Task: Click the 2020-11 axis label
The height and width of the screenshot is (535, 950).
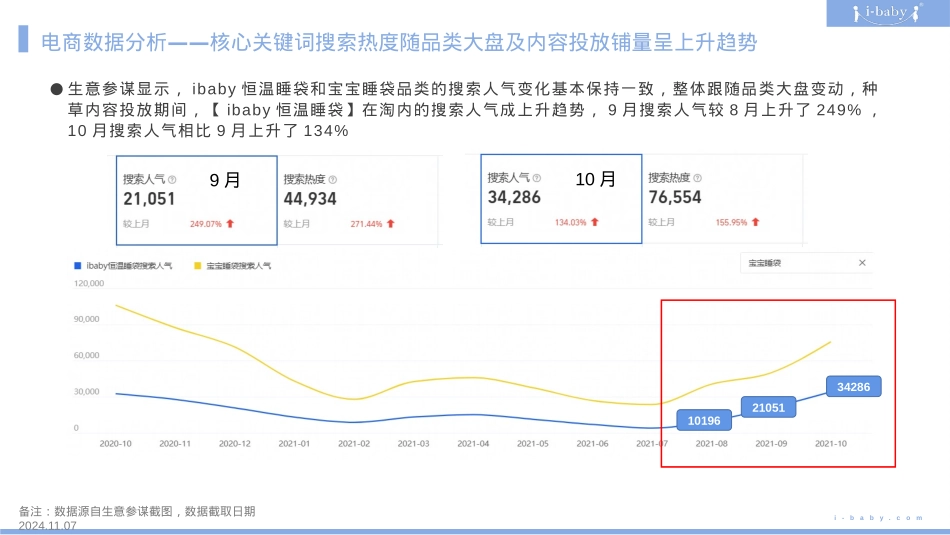Action: tap(175, 444)
